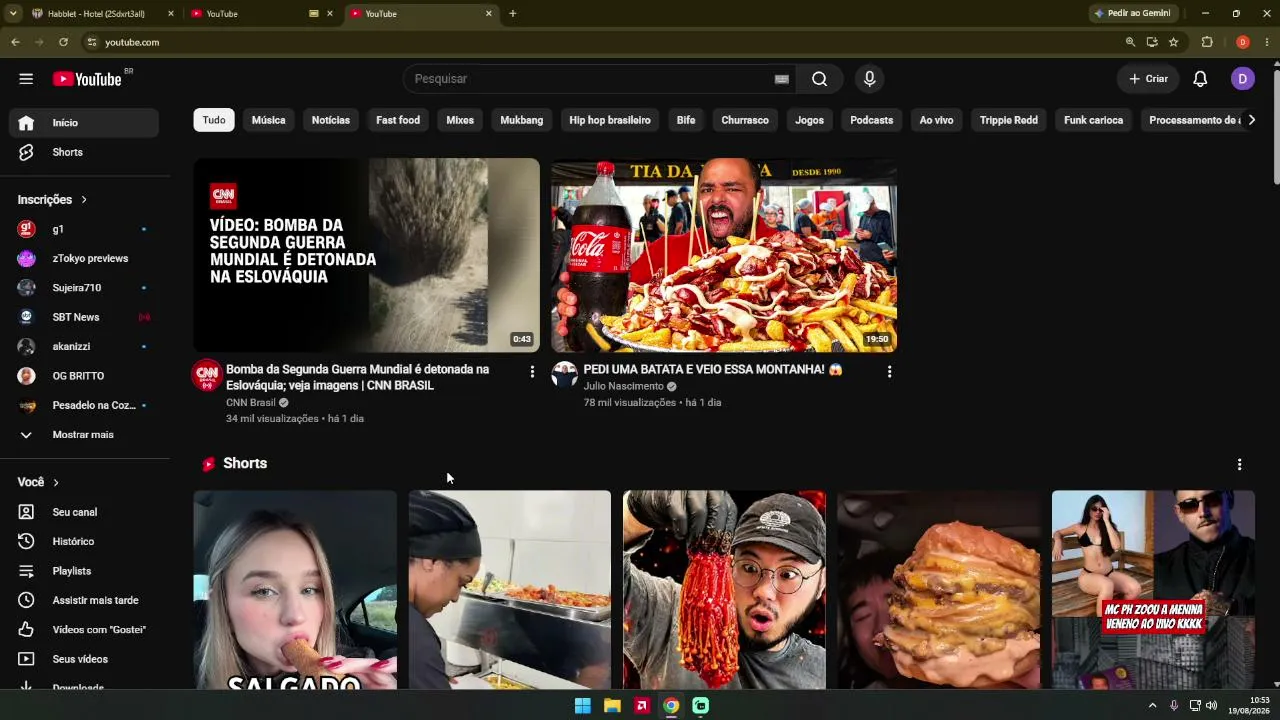This screenshot has width=1280, height=720.
Task: Expand the Você section
Action: click(x=38, y=482)
